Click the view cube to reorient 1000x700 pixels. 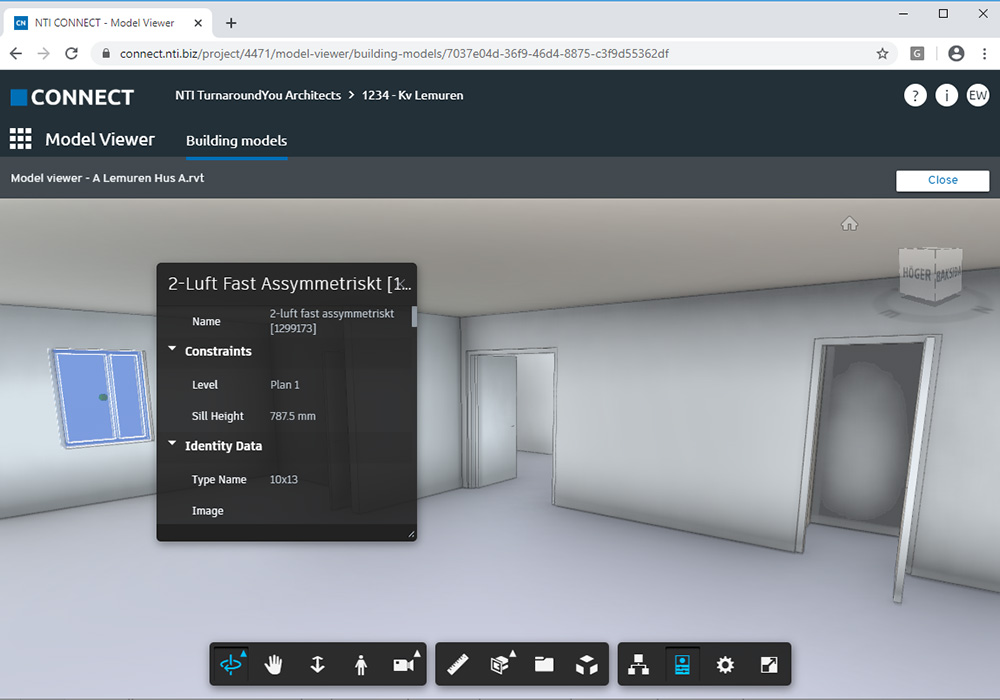click(930, 275)
